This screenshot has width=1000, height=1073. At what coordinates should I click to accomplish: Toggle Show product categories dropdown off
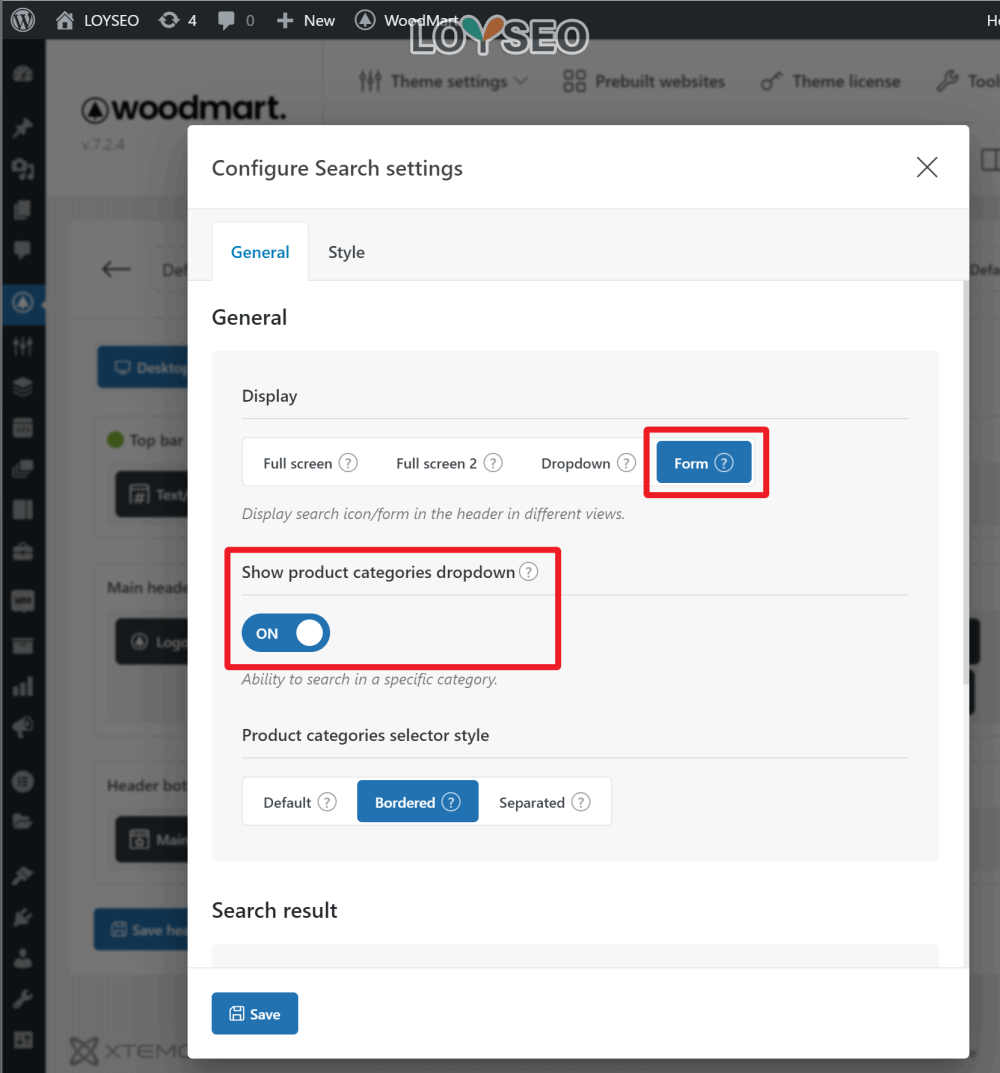(x=285, y=633)
